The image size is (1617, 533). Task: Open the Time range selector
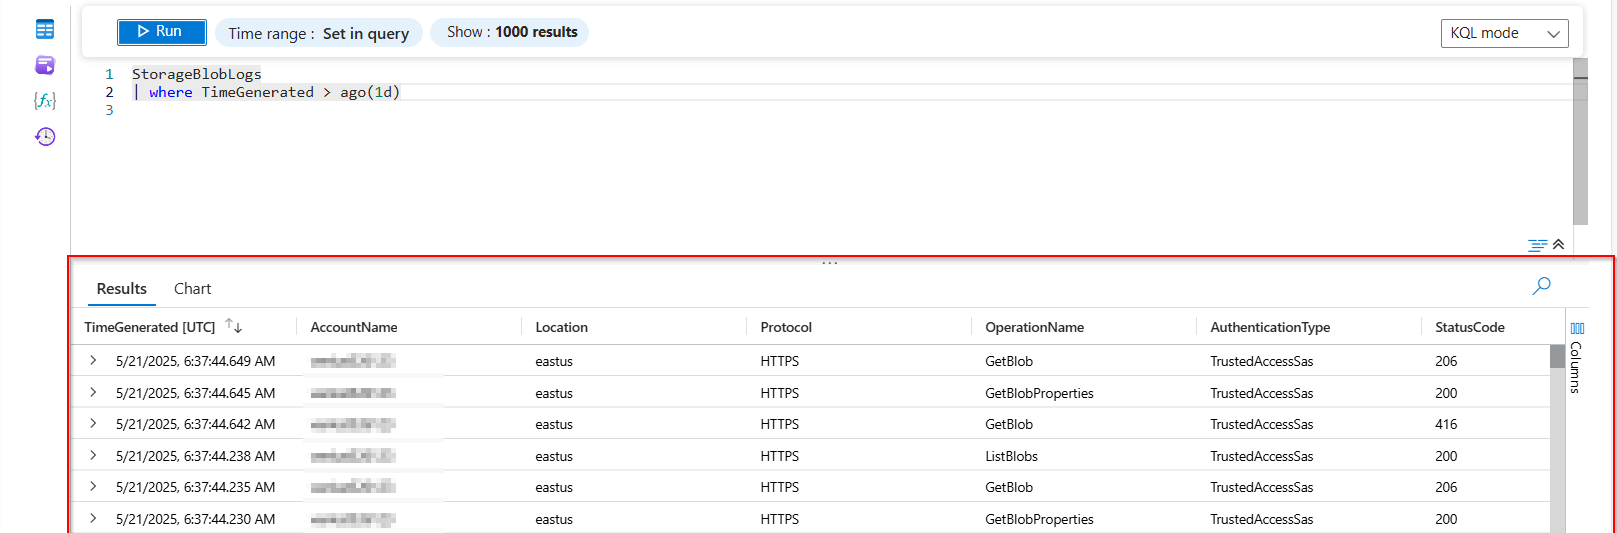(x=319, y=33)
